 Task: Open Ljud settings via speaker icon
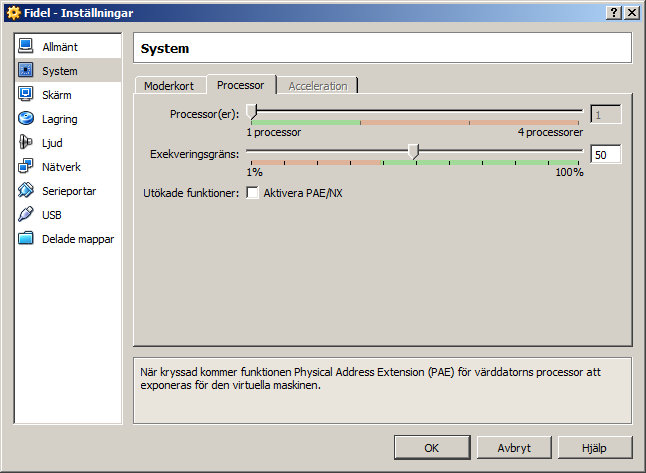26,143
